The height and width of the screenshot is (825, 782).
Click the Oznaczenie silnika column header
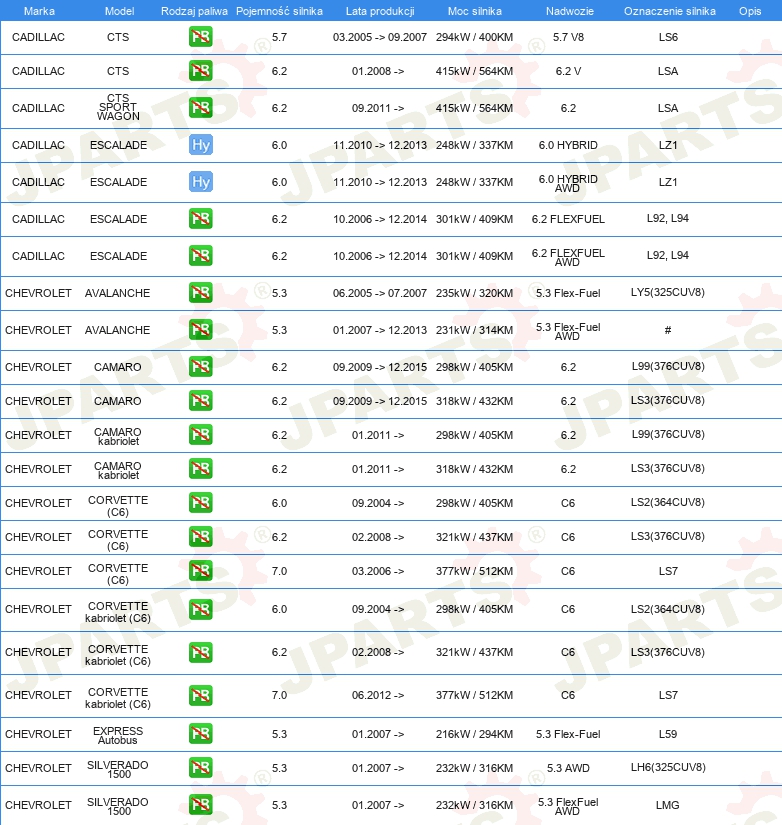click(x=669, y=11)
